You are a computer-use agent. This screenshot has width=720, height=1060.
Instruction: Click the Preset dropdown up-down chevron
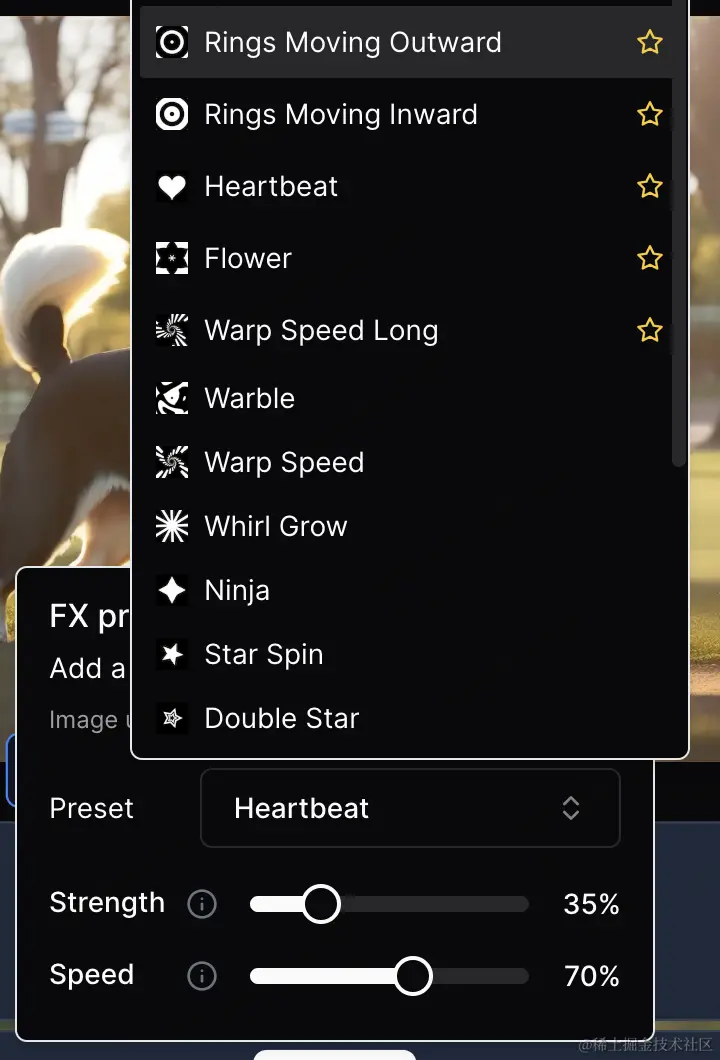(571, 808)
